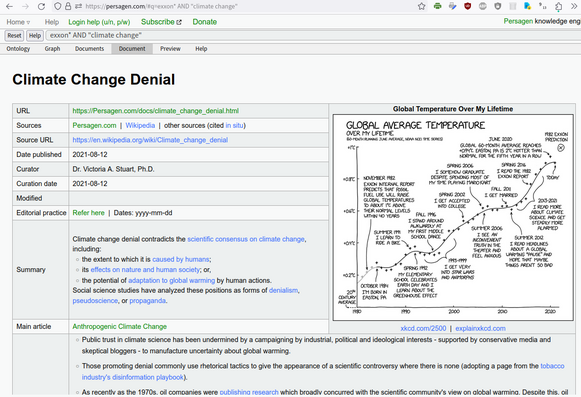The width and height of the screenshot is (581, 397).
Task: Open 'effects on nature and human society' link
Action: coord(146,269)
